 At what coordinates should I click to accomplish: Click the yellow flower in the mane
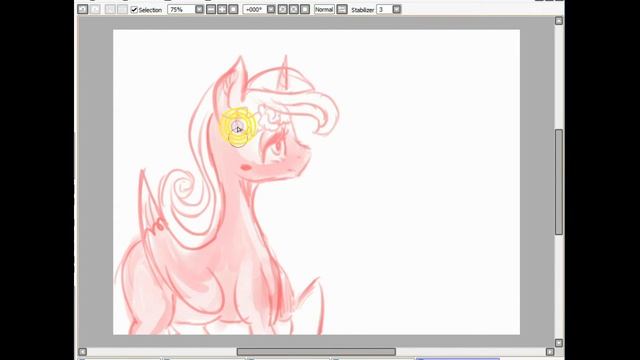tap(238, 127)
